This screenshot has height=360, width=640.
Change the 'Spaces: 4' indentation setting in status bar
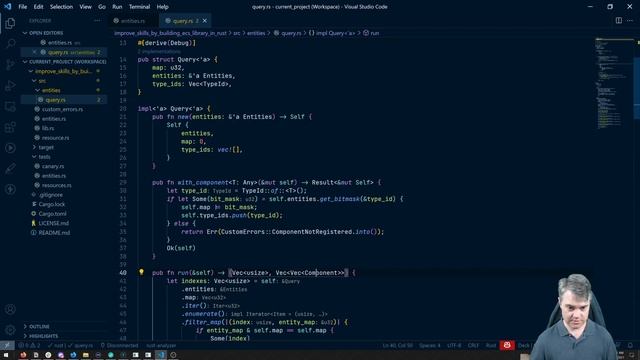(429, 345)
